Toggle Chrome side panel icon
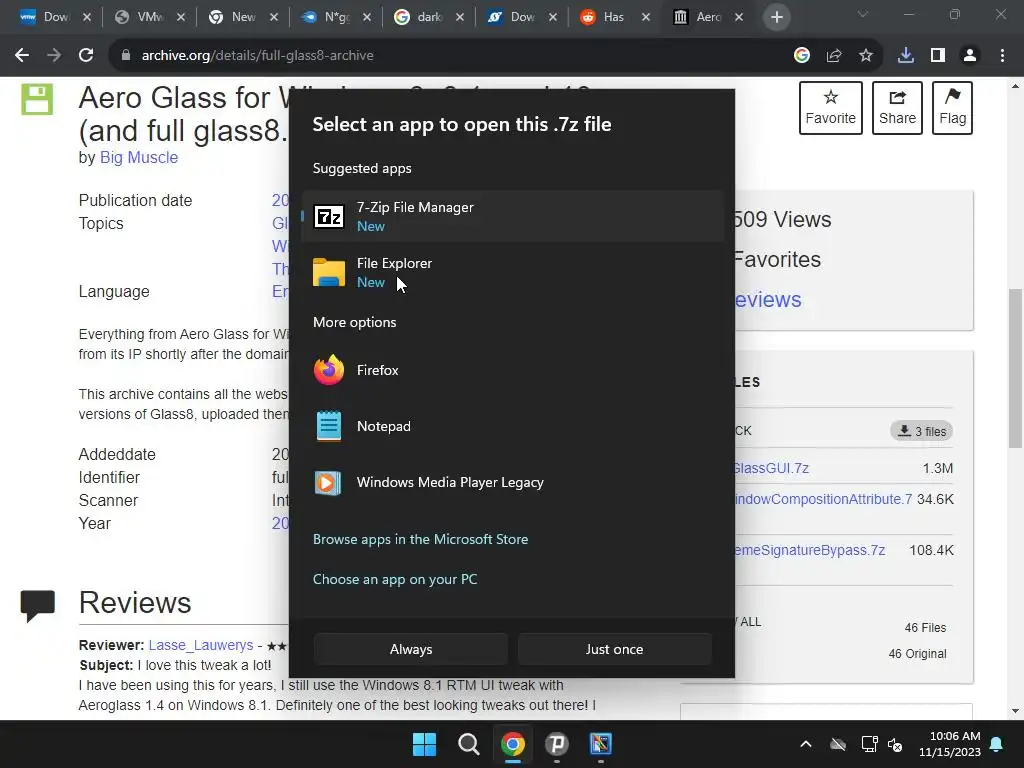Image resolution: width=1024 pixels, height=768 pixels. pyautogui.click(x=938, y=56)
